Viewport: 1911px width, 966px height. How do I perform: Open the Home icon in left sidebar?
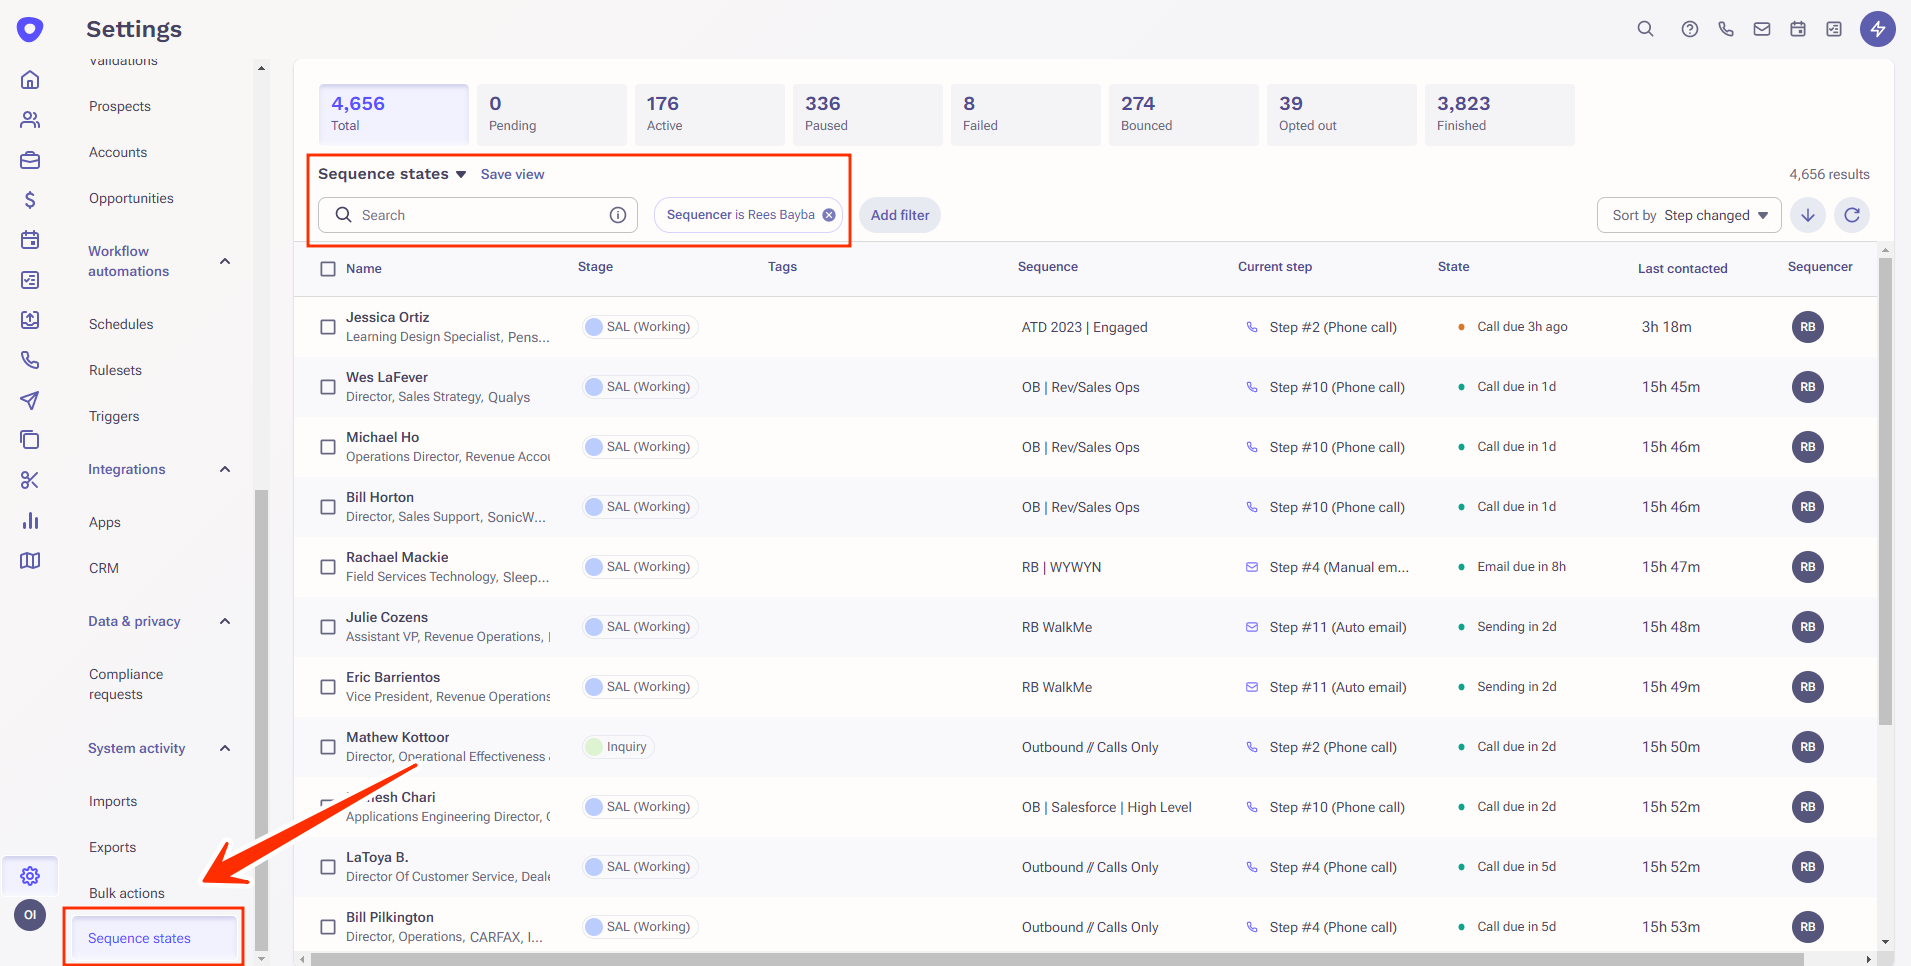tap(30, 80)
